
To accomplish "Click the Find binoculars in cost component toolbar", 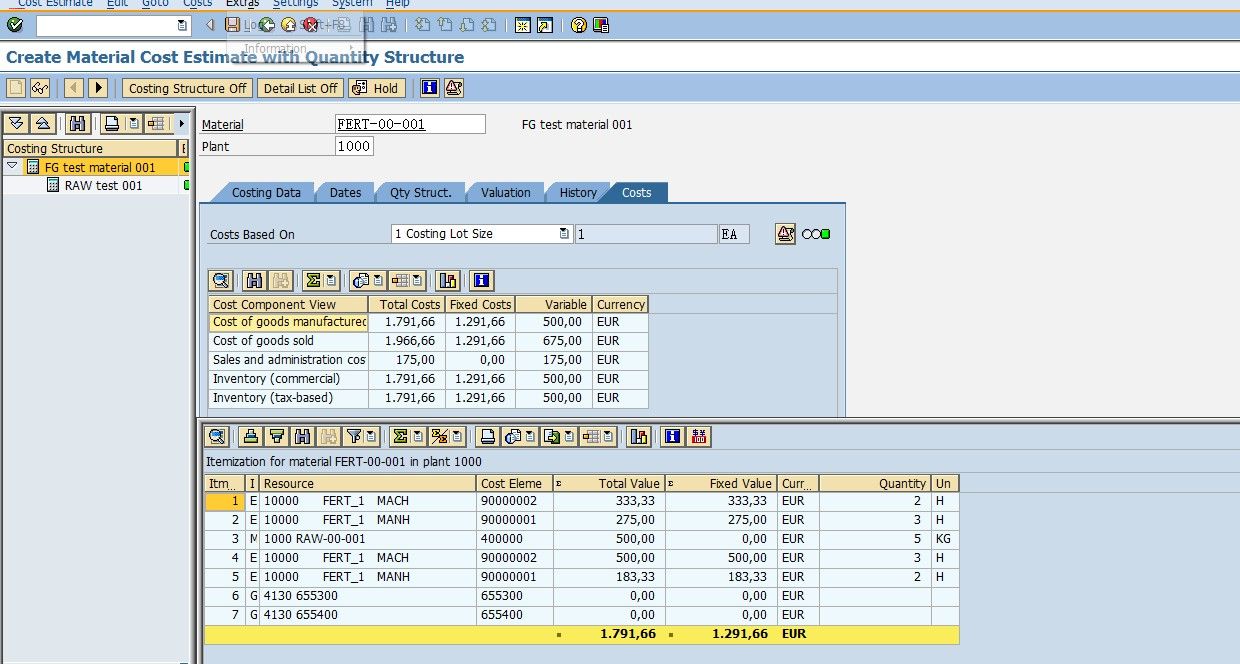I will coord(254,281).
